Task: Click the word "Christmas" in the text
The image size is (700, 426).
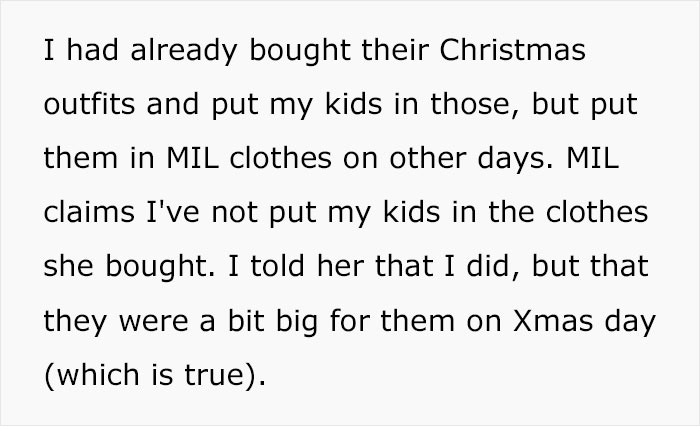Action: click(512, 49)
